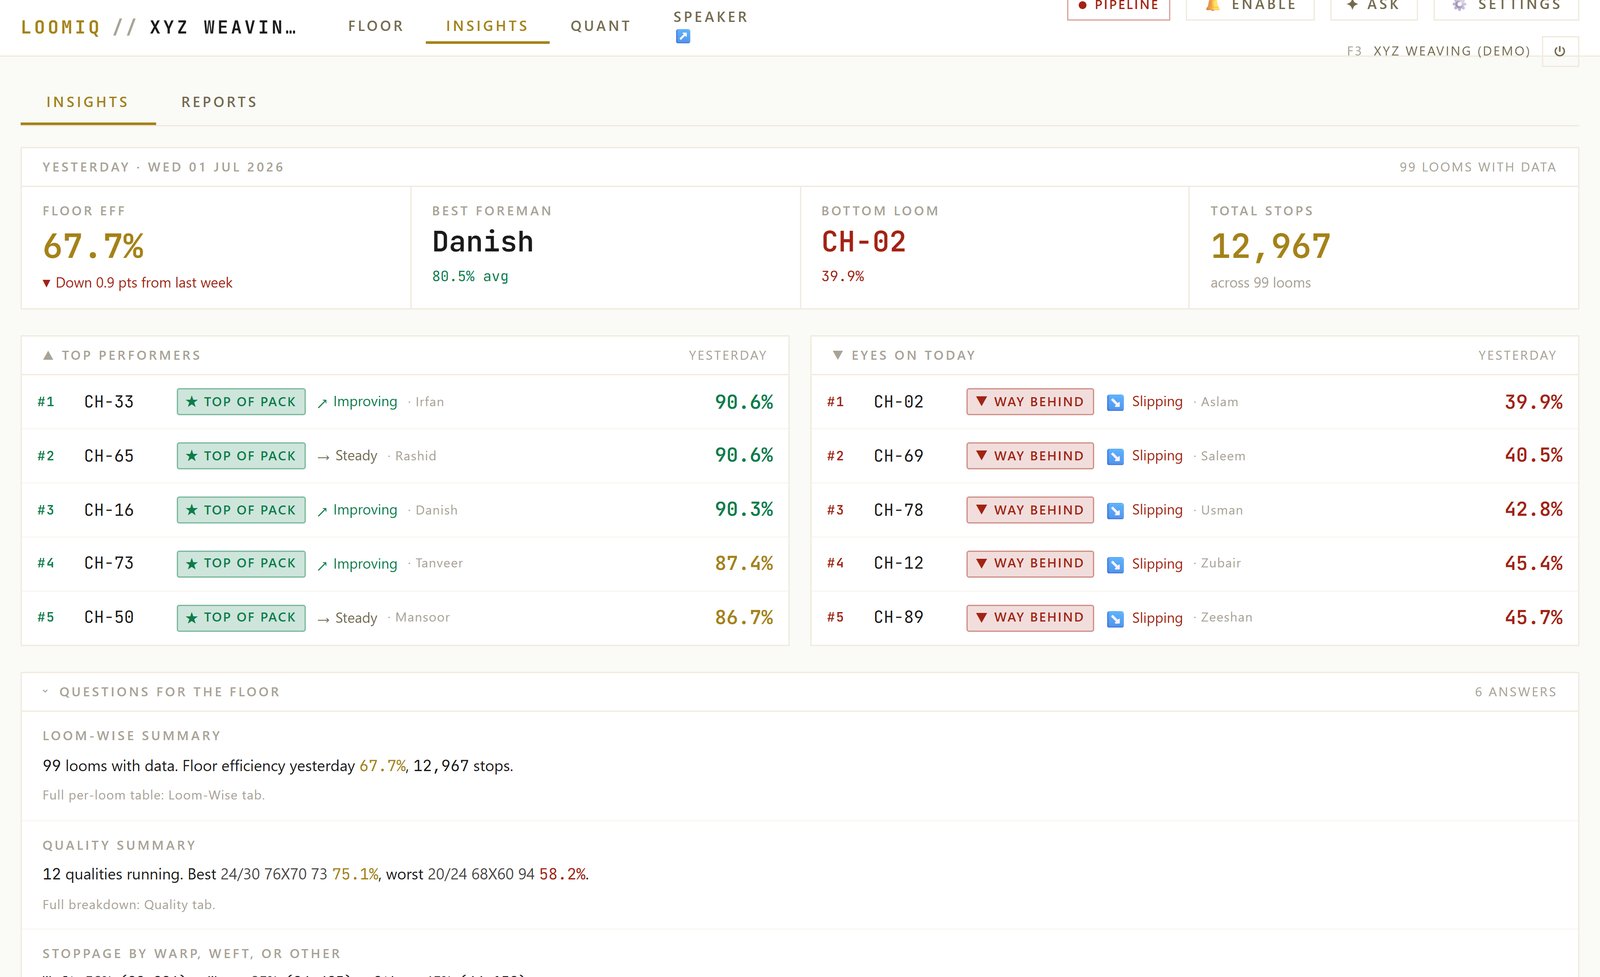Open the Floor navigation item

click(x=376, y=26)
